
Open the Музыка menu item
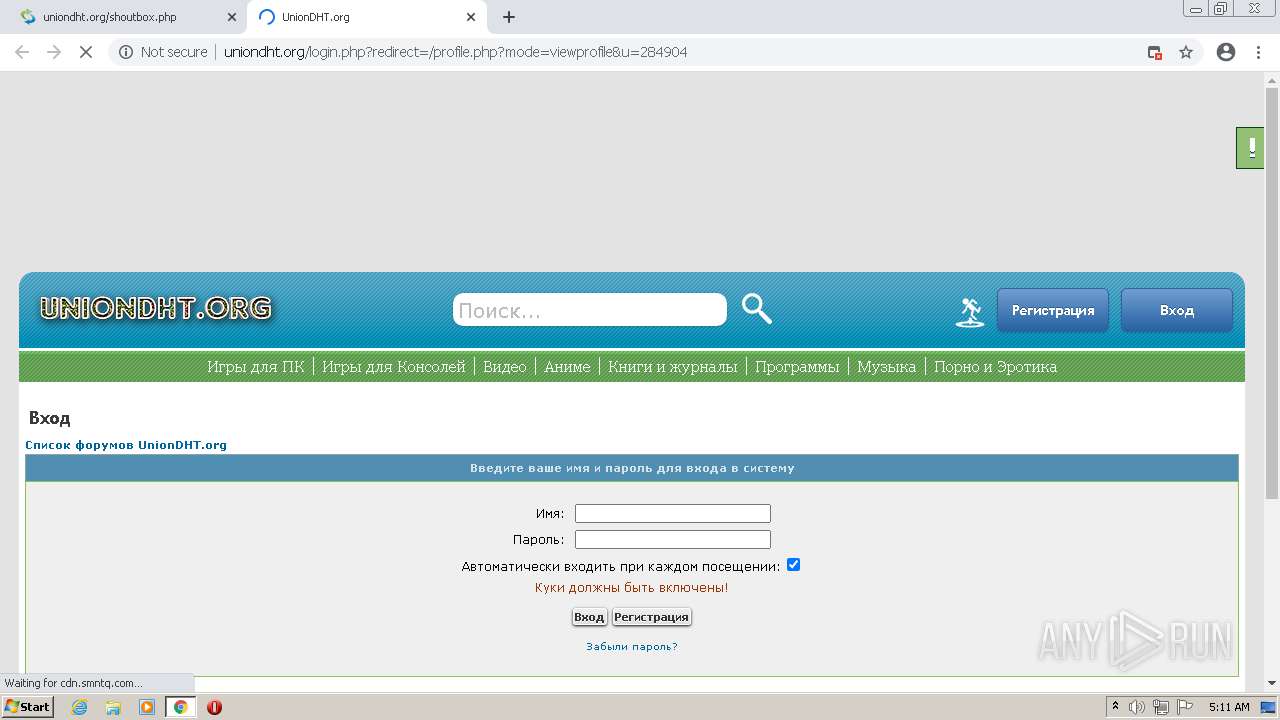pos(886,366)
